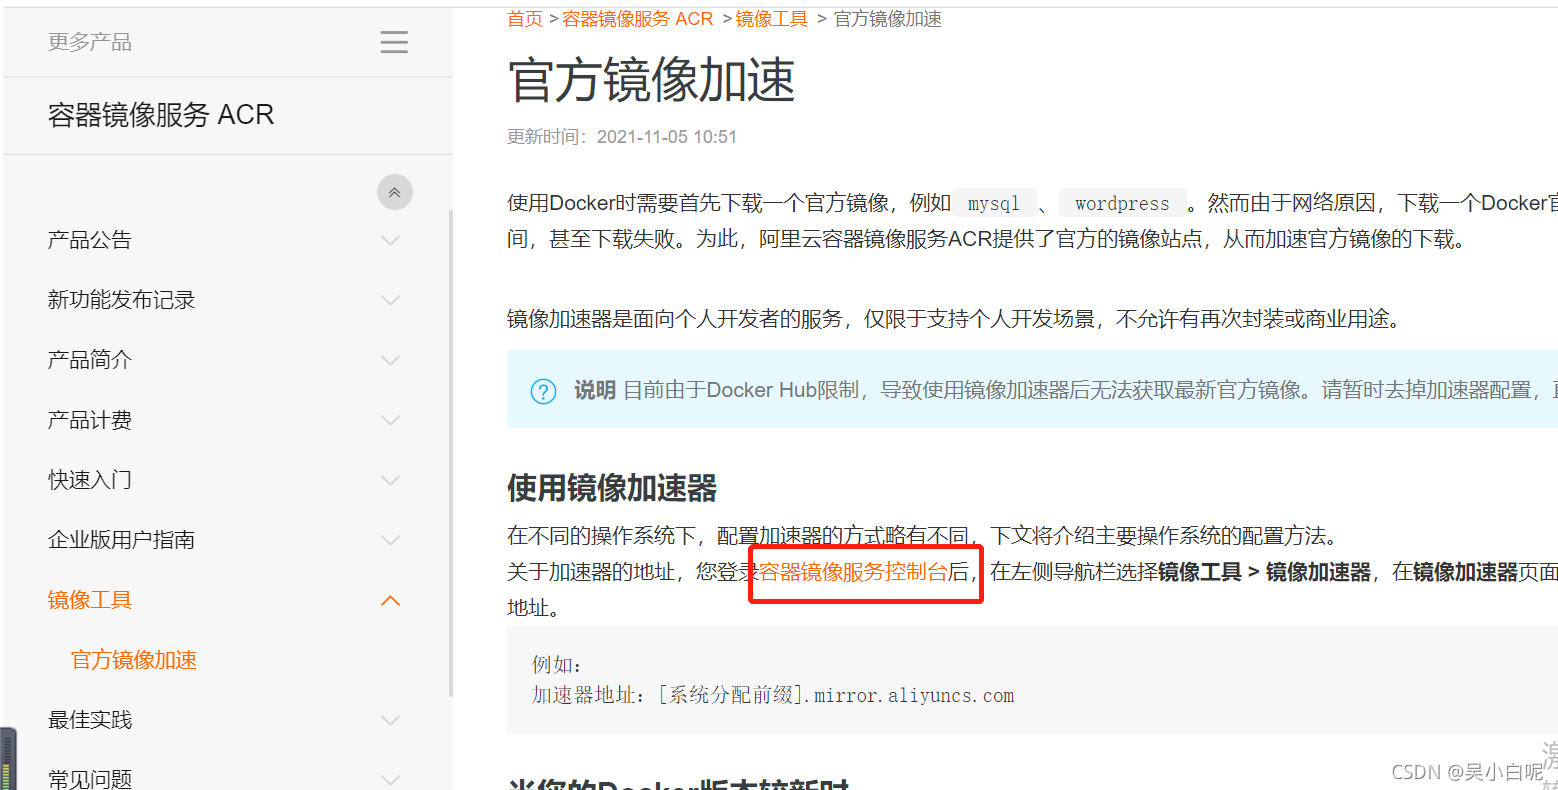Click the wordpress inline code tag
The height and width of the screenshot is (790, 1558).
1122,203
